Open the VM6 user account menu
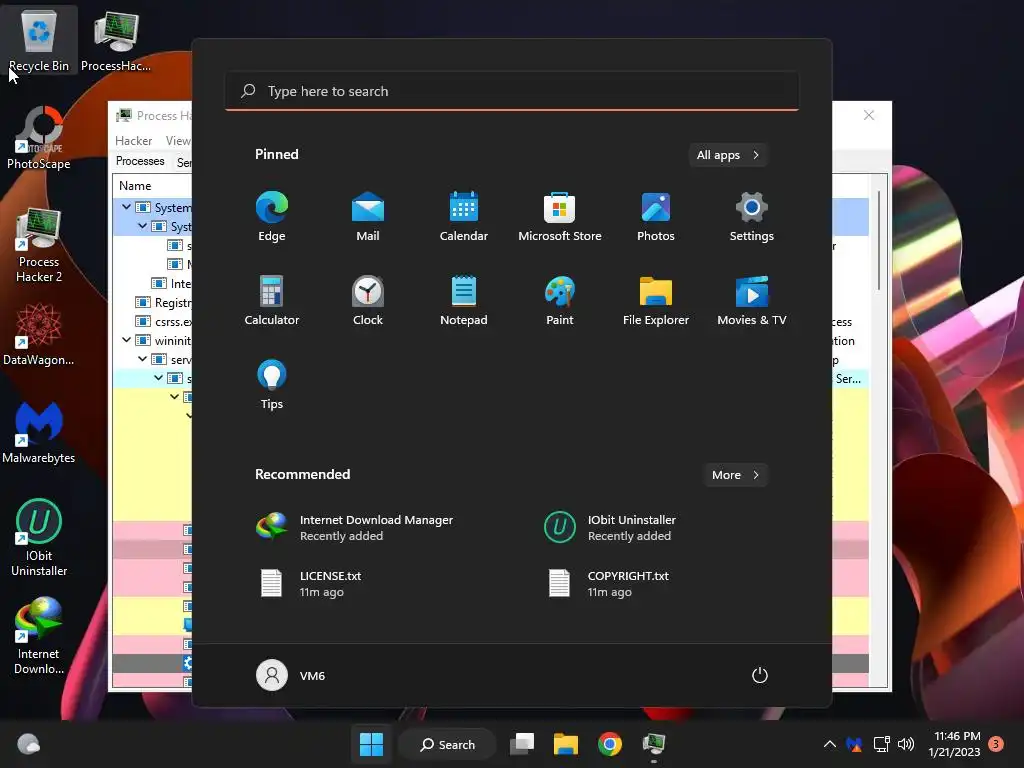 (291, 675)
